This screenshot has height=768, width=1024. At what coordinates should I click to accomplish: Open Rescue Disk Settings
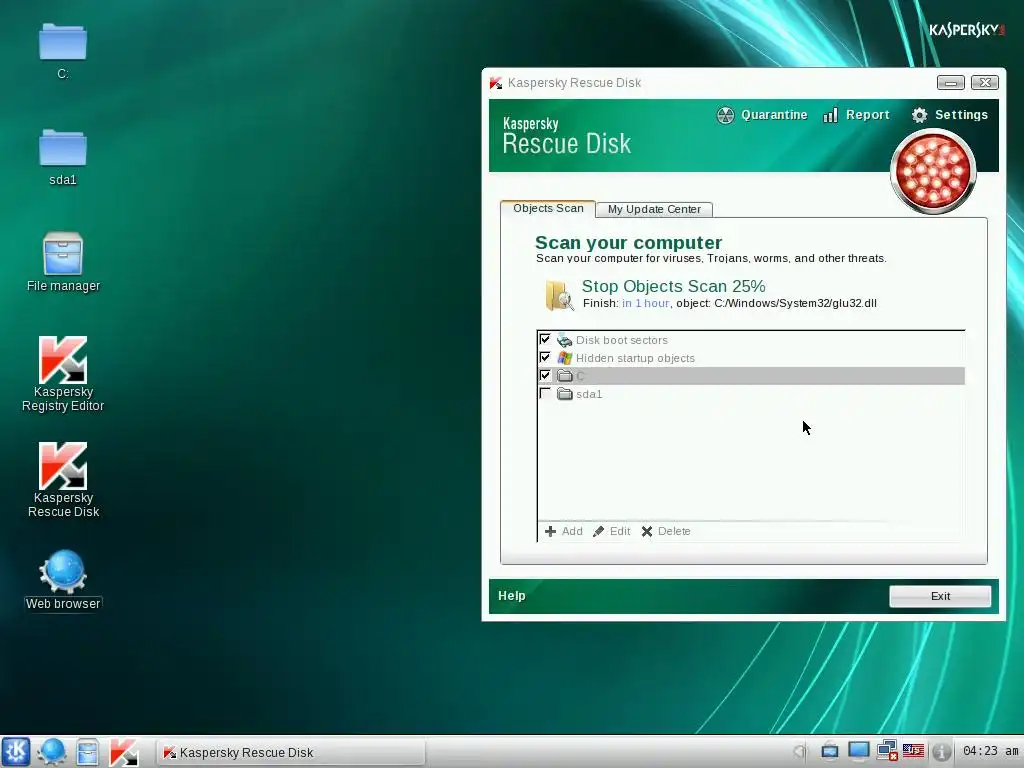[950, 115]
